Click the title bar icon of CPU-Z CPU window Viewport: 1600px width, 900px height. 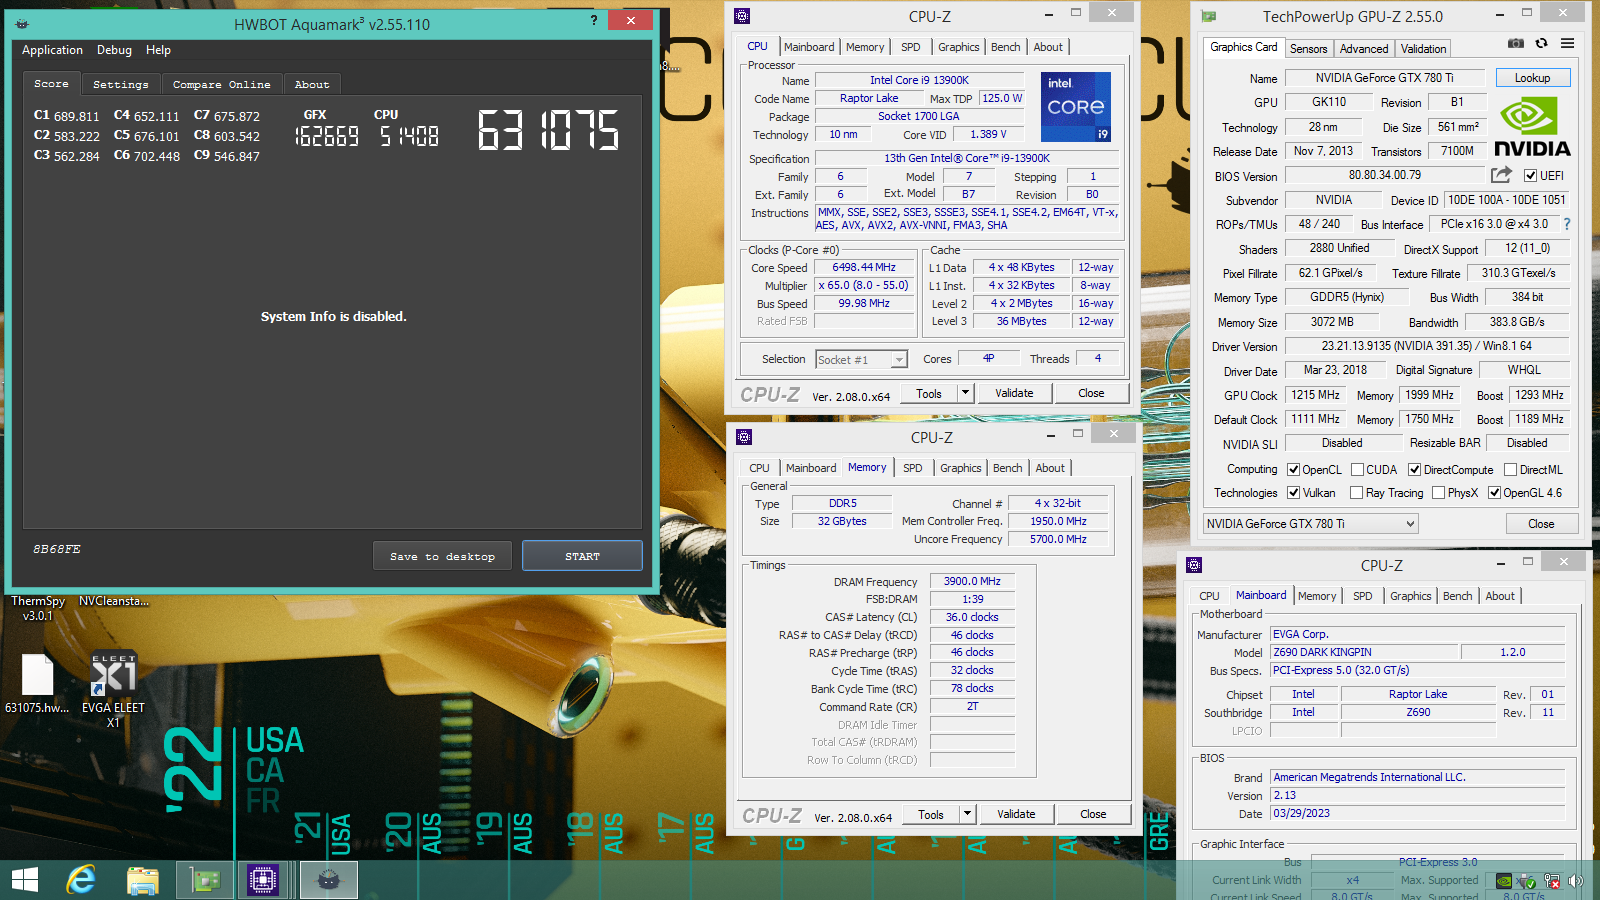(x=742, y=16)
